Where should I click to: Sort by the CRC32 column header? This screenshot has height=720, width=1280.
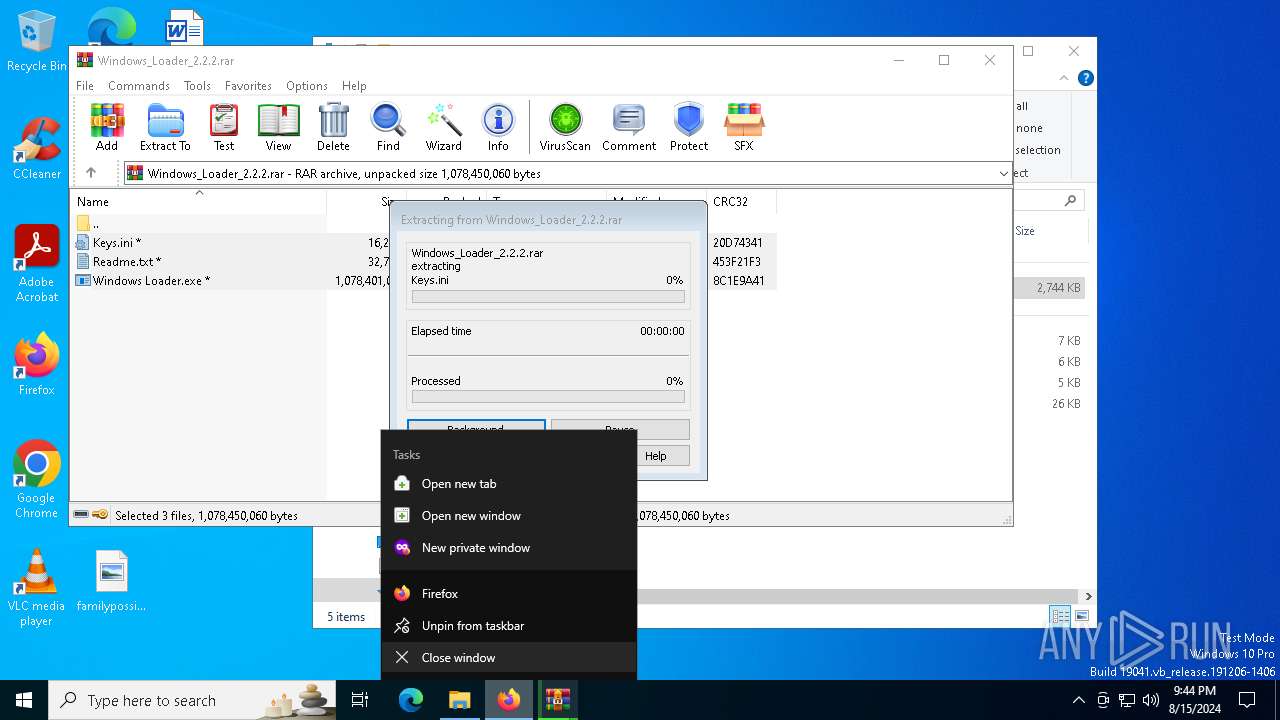[740, 201]
